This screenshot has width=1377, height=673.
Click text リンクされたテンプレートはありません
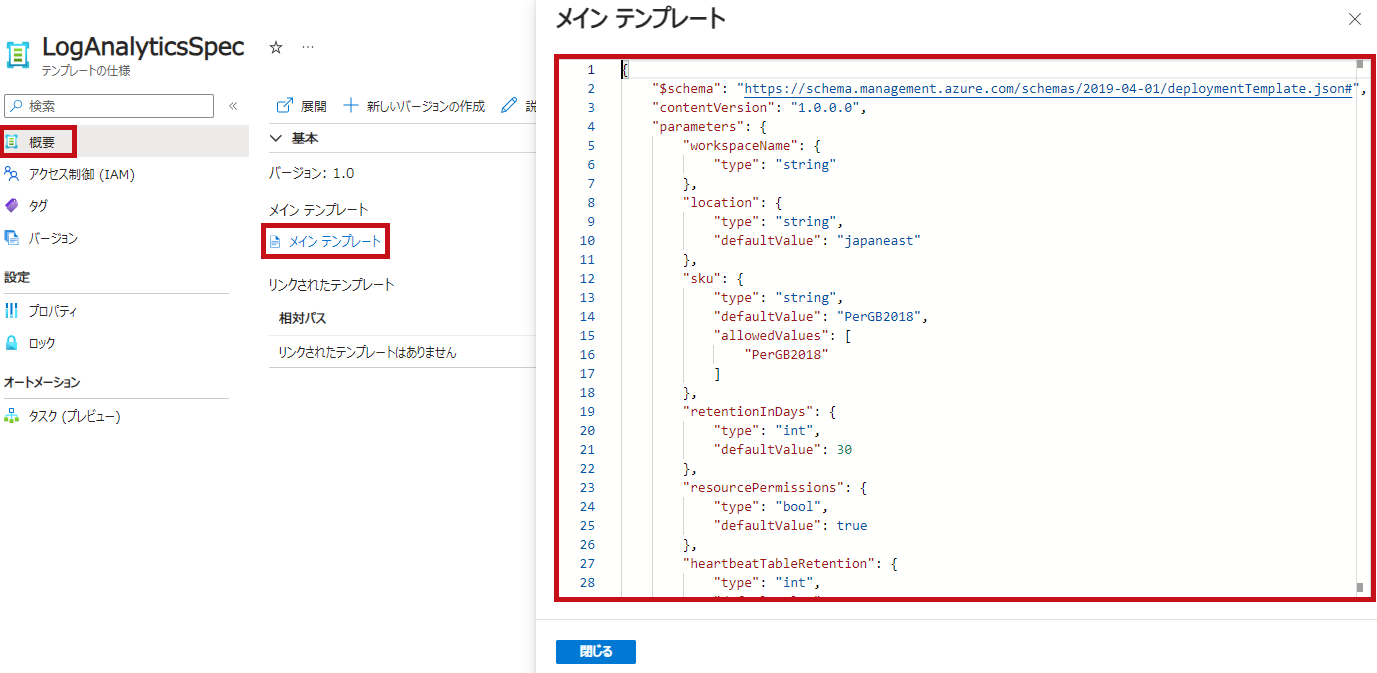tap(367, 352)
